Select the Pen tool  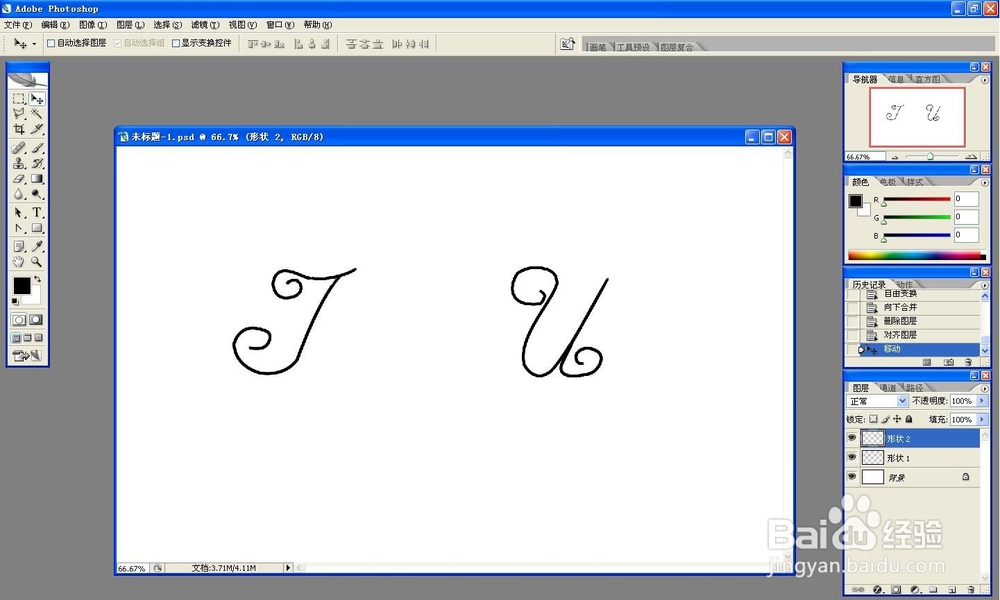18,228
